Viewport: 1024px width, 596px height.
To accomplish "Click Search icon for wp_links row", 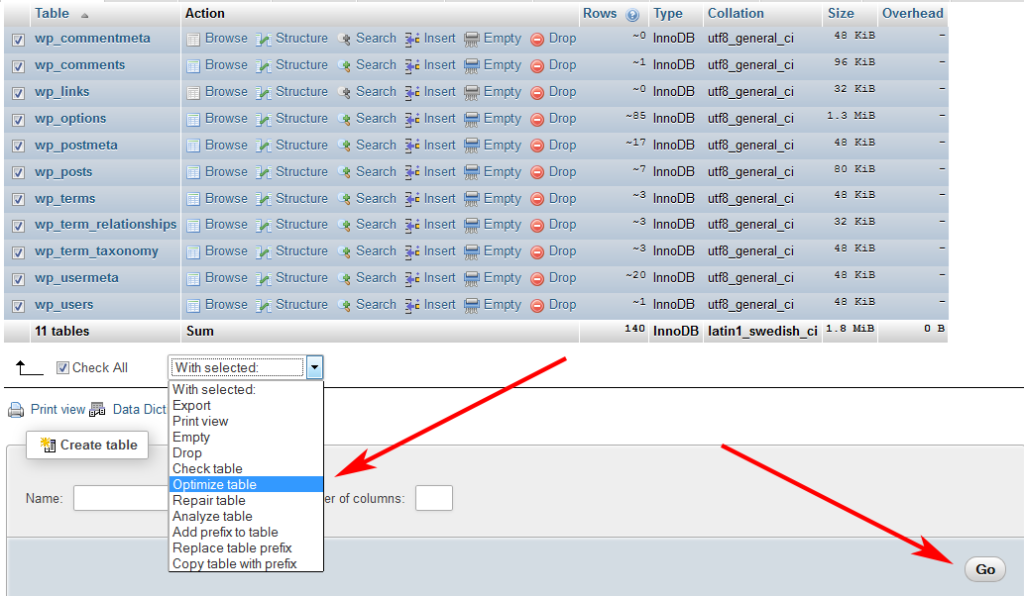I will tap(344, 93).
